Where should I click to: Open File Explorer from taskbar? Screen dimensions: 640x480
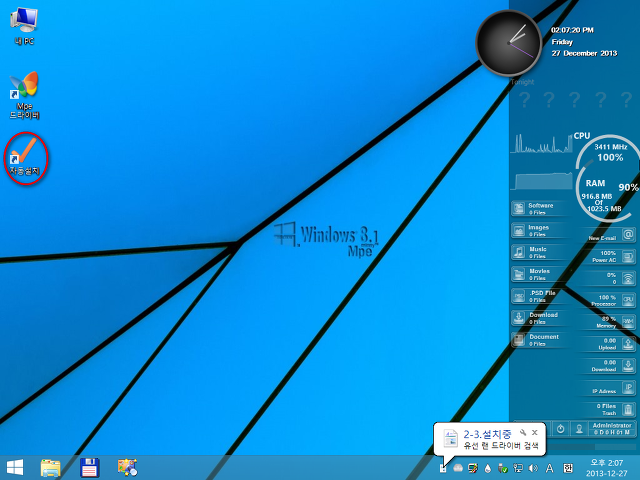click(51, 468)
